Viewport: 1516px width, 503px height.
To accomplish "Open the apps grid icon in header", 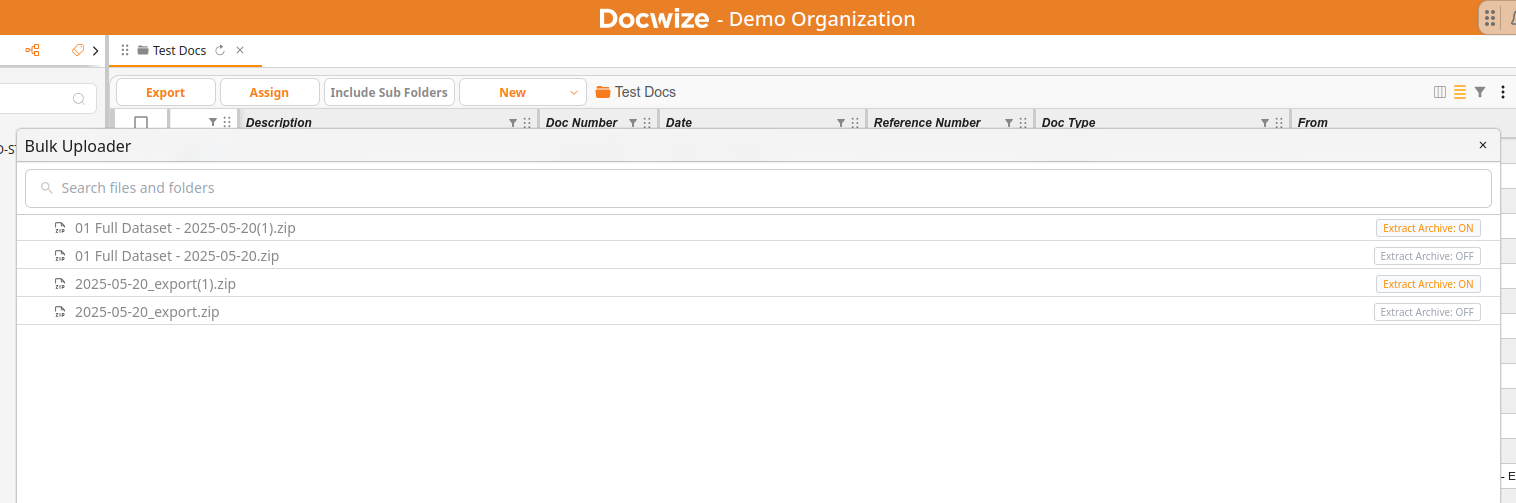I will [1490, 18].
